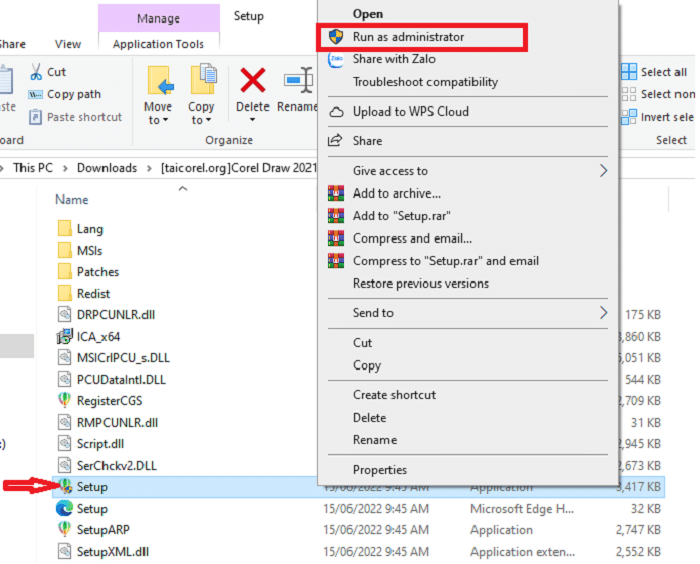
Task: Click WinRAR icon beside Add to archive
Action: coord(336,193)
